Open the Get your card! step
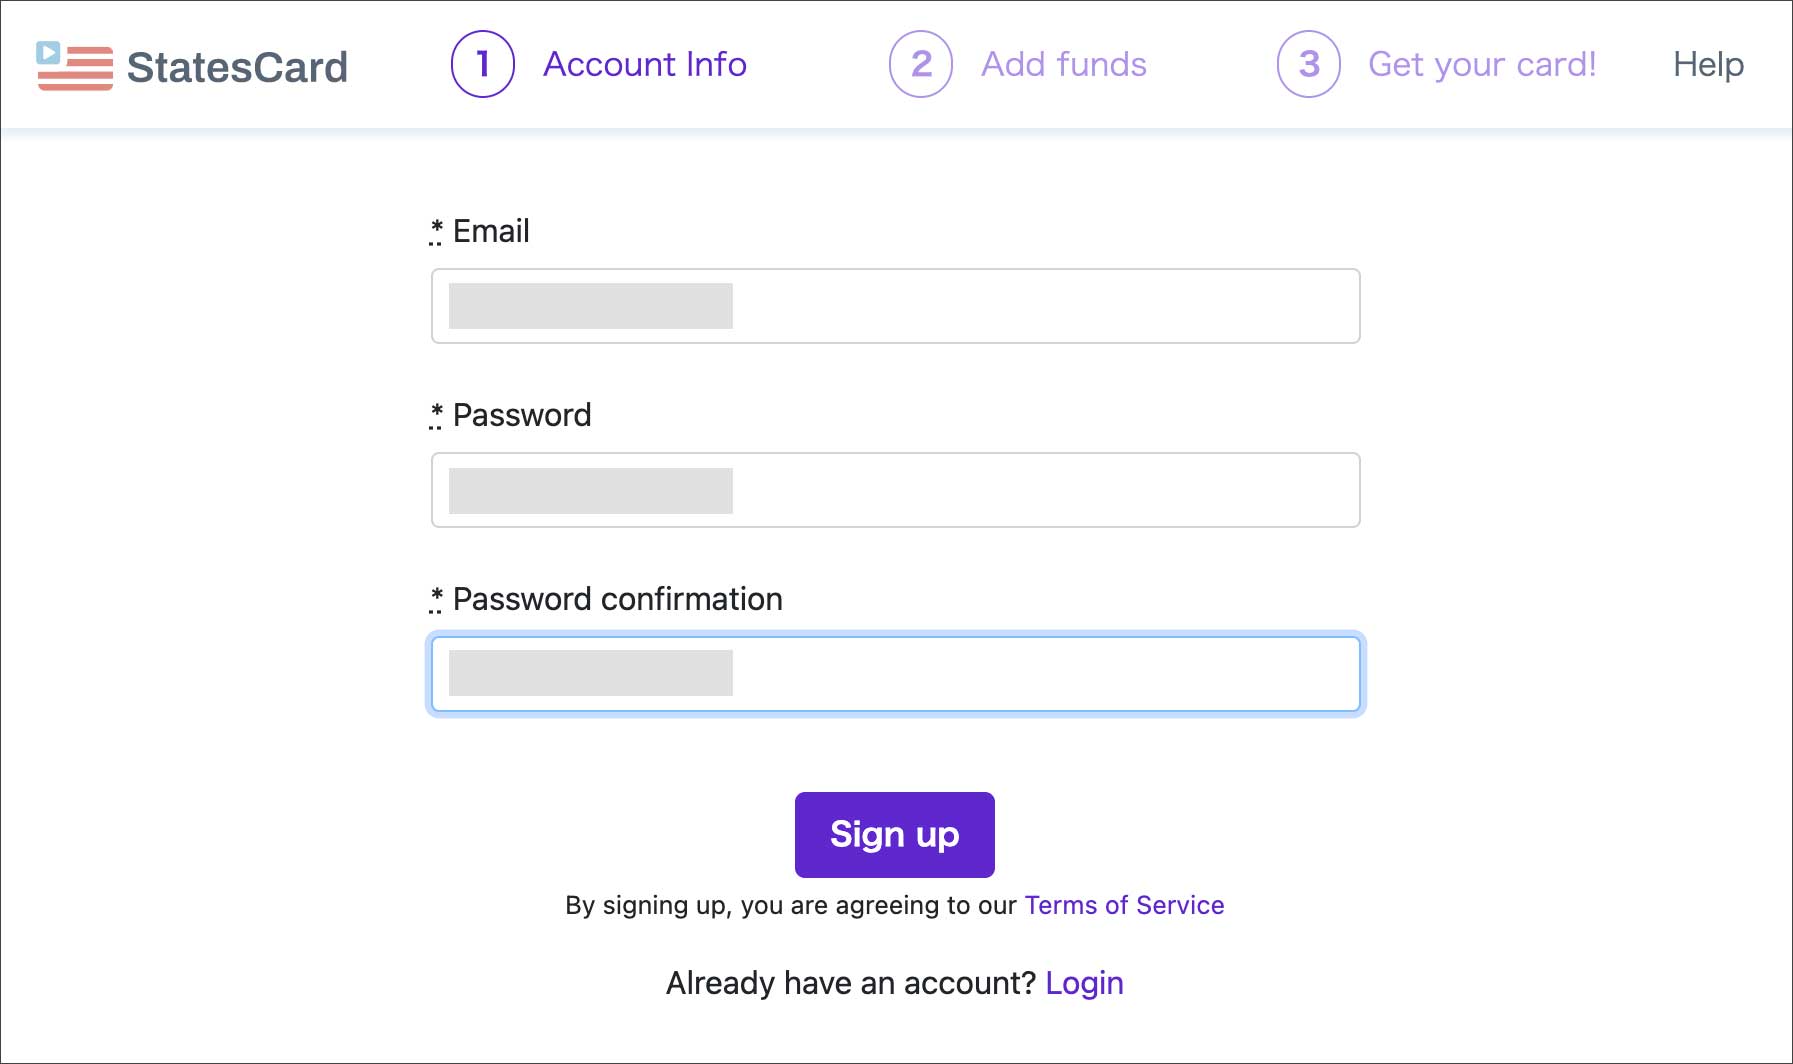 [x=1482, y=64]
